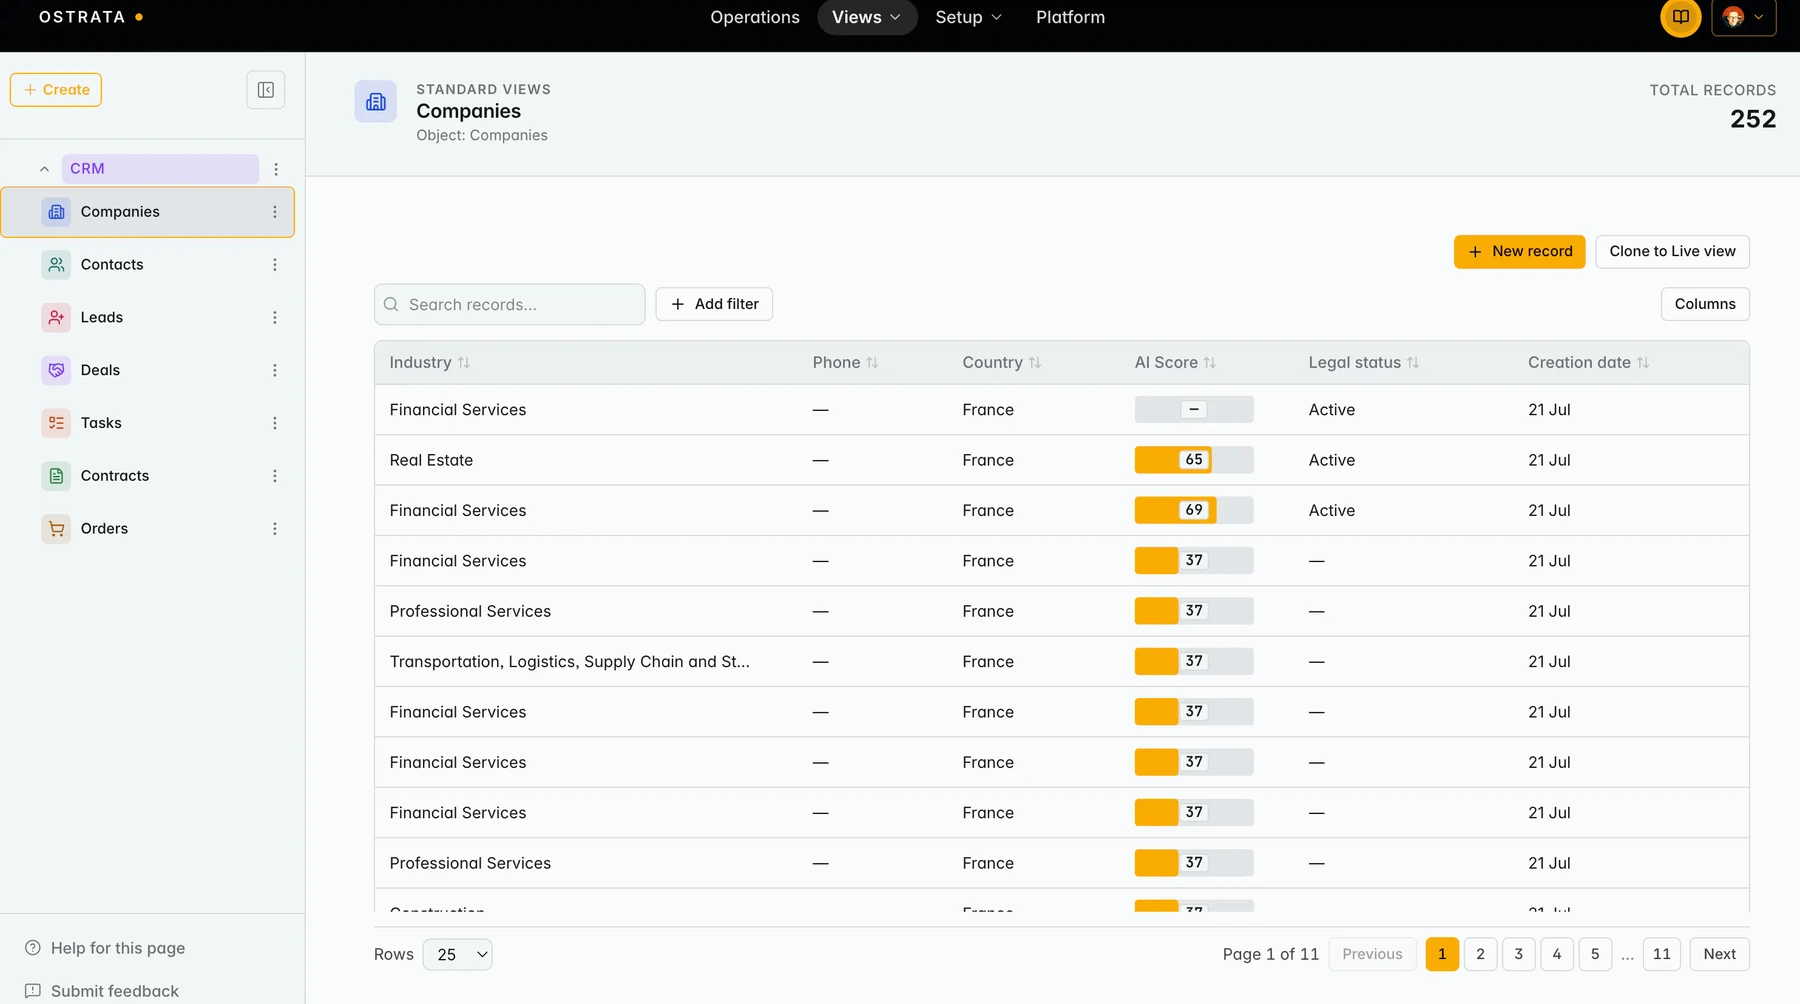Viewport: 1800px width, 1004px height.
Task: Click the Deals handshake icon
Action: [x=56, y=370]
